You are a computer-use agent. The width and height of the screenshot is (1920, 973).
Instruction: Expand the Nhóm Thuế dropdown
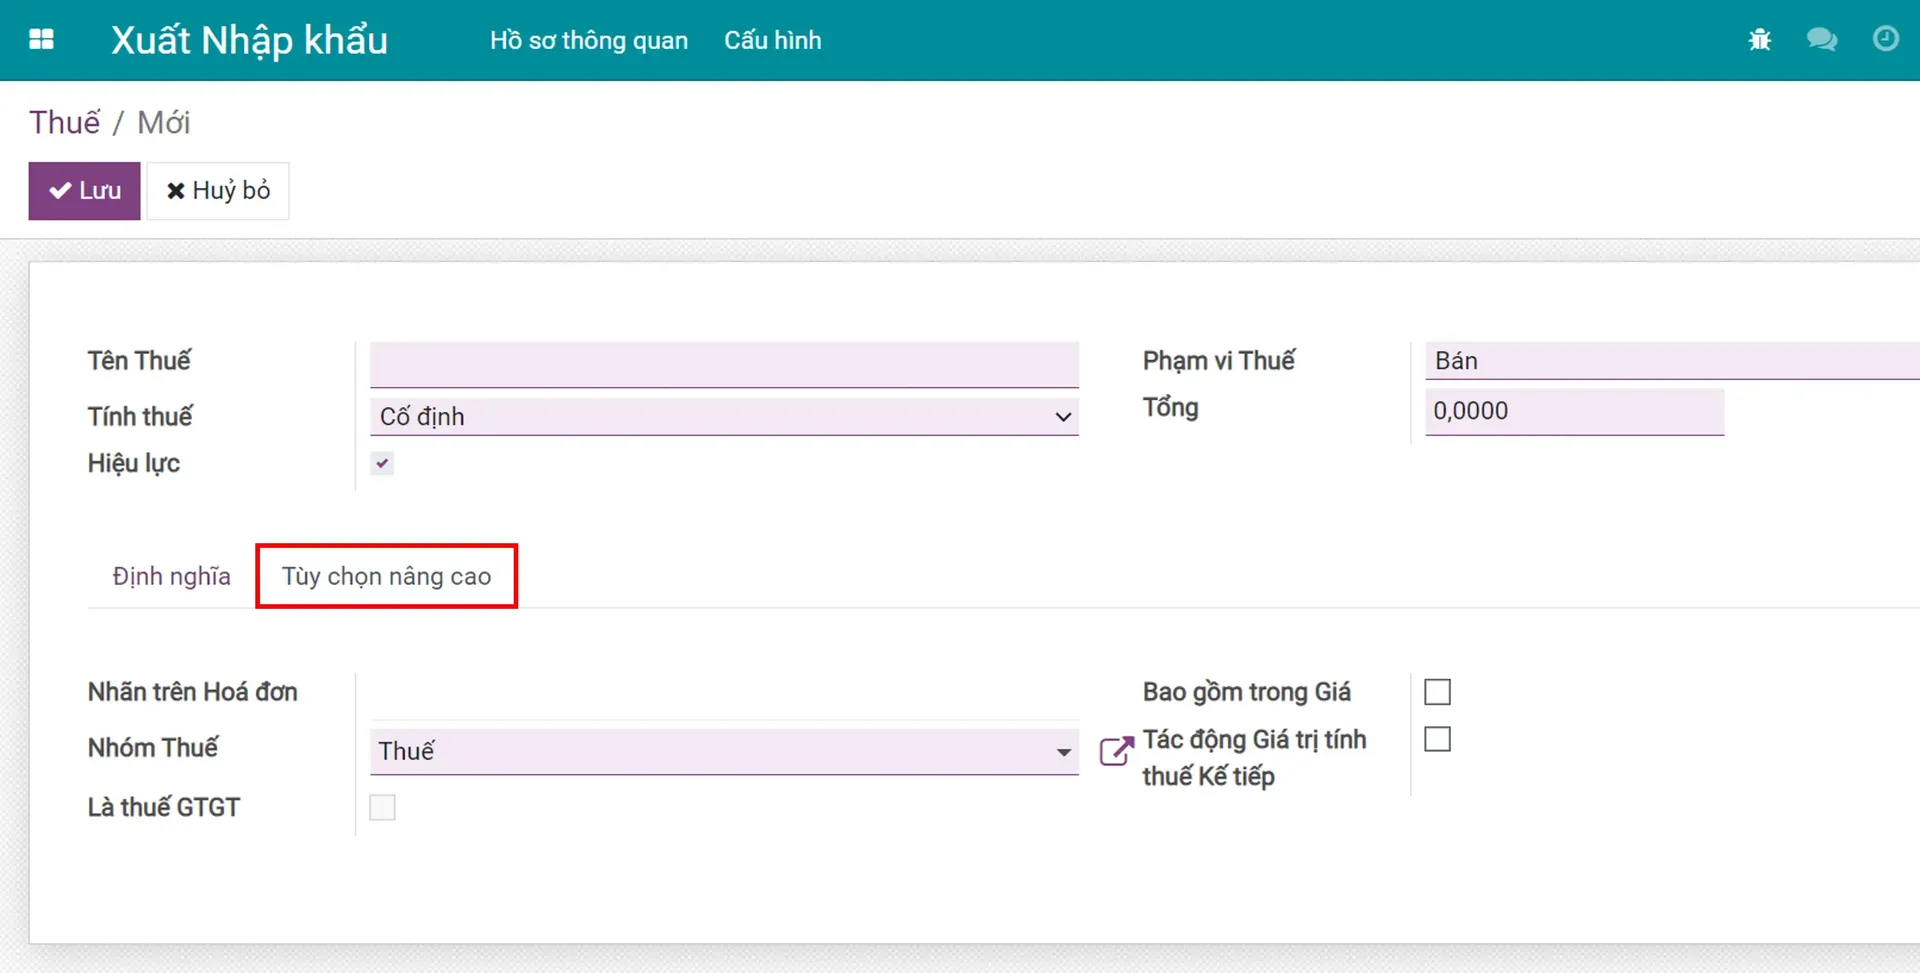(724, 751)
